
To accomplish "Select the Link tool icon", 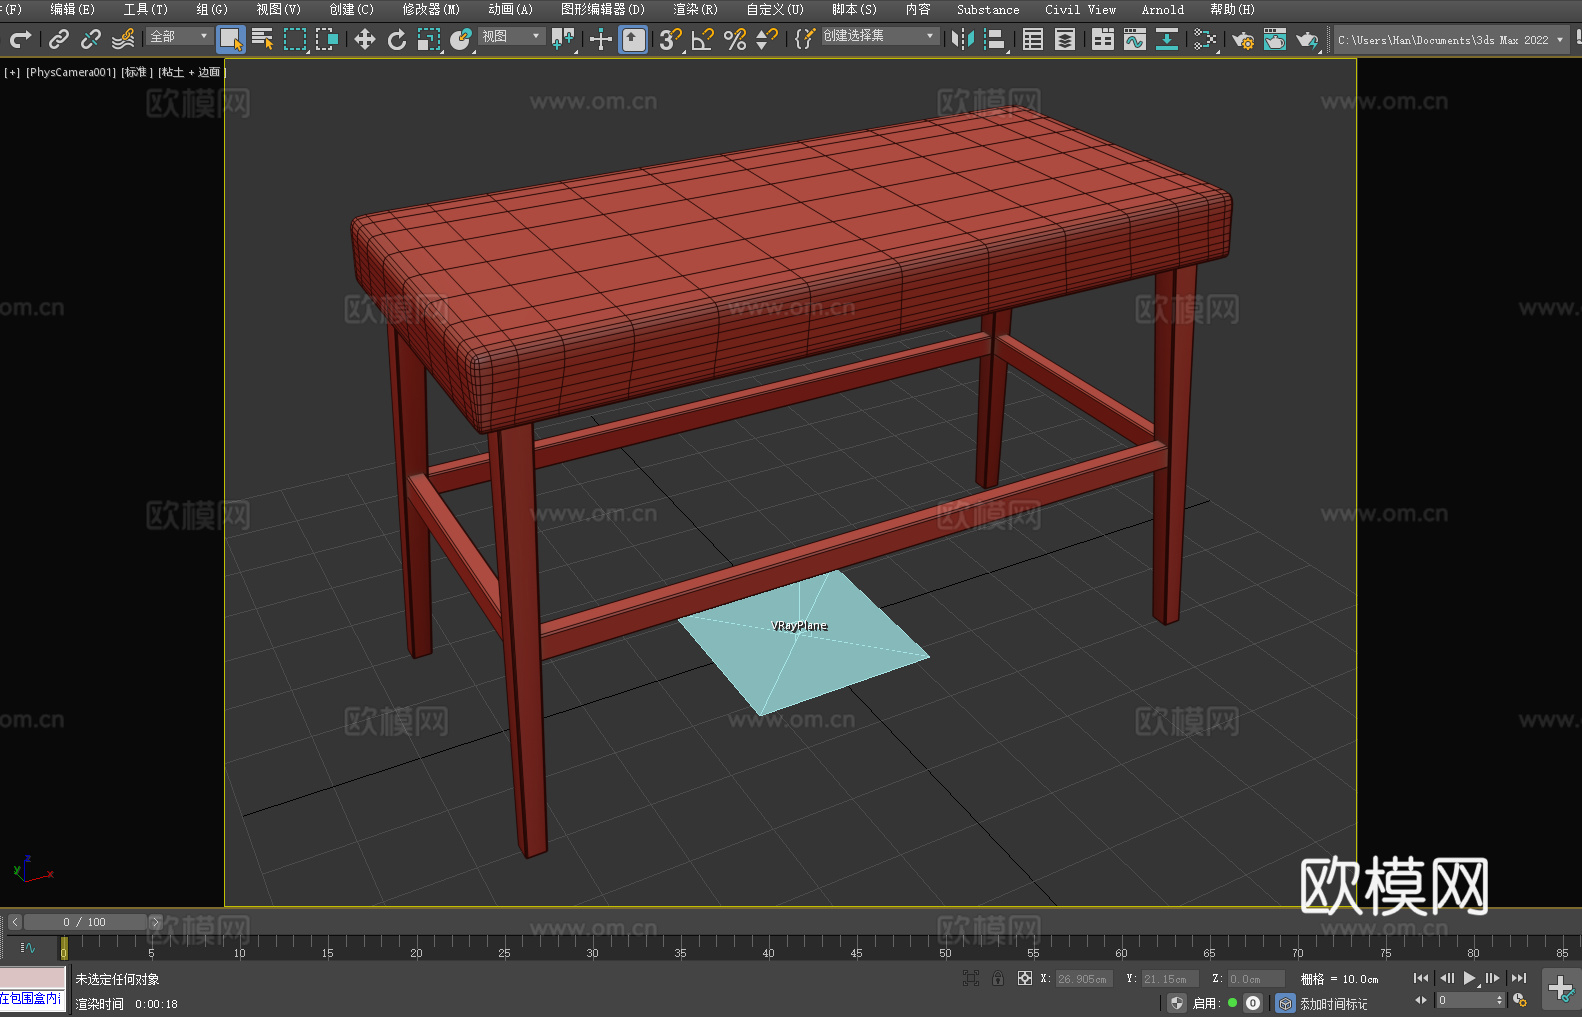I will point(59,39).
